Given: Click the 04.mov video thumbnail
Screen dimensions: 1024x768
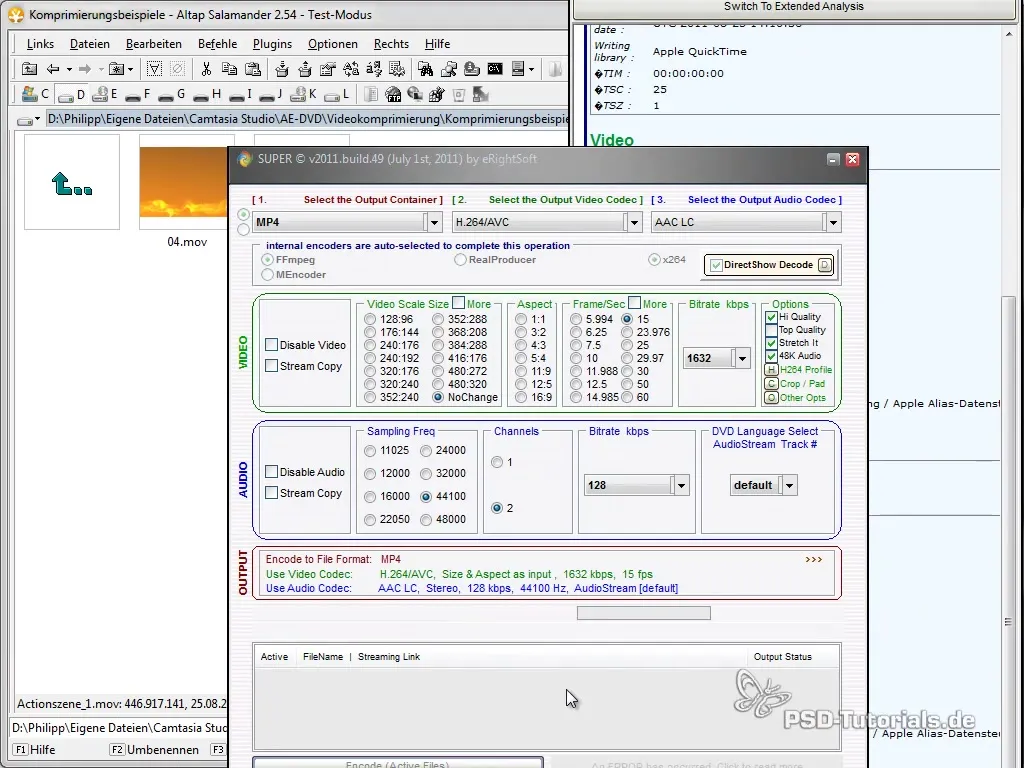Looking at the screenshot, I should point(184,182).
